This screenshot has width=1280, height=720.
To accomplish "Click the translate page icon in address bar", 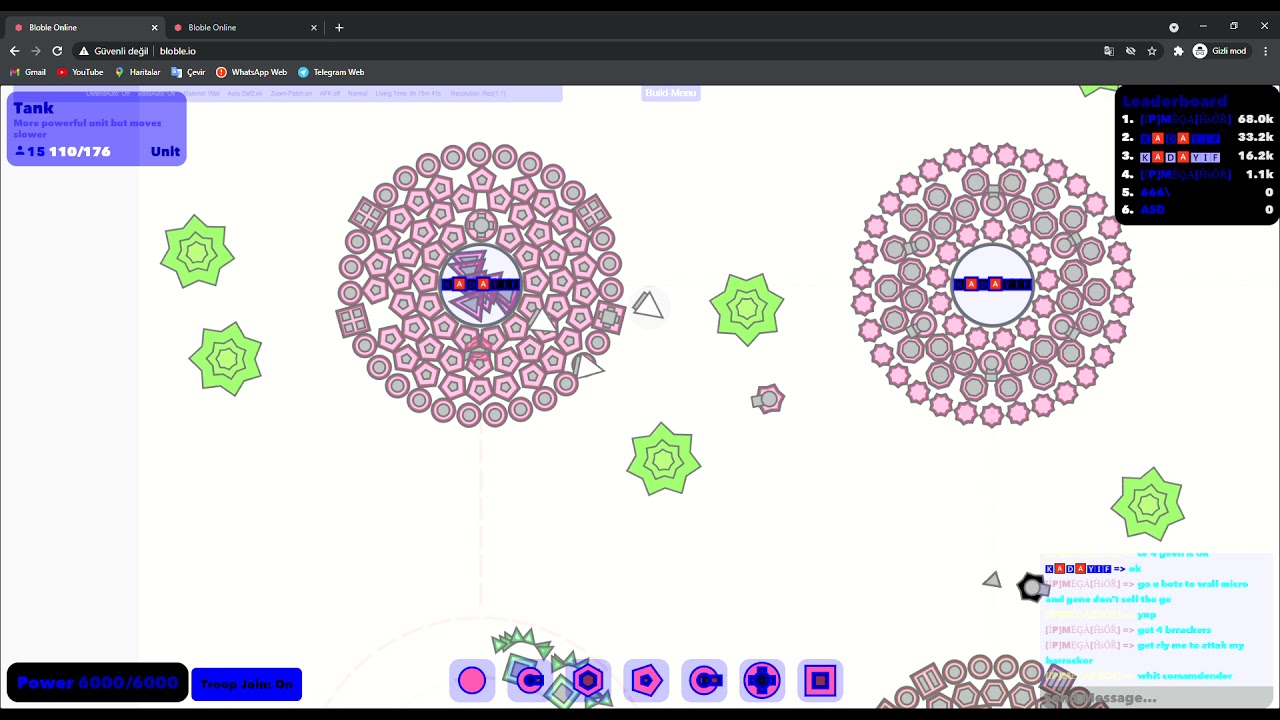I will (x=1109, y=51).
